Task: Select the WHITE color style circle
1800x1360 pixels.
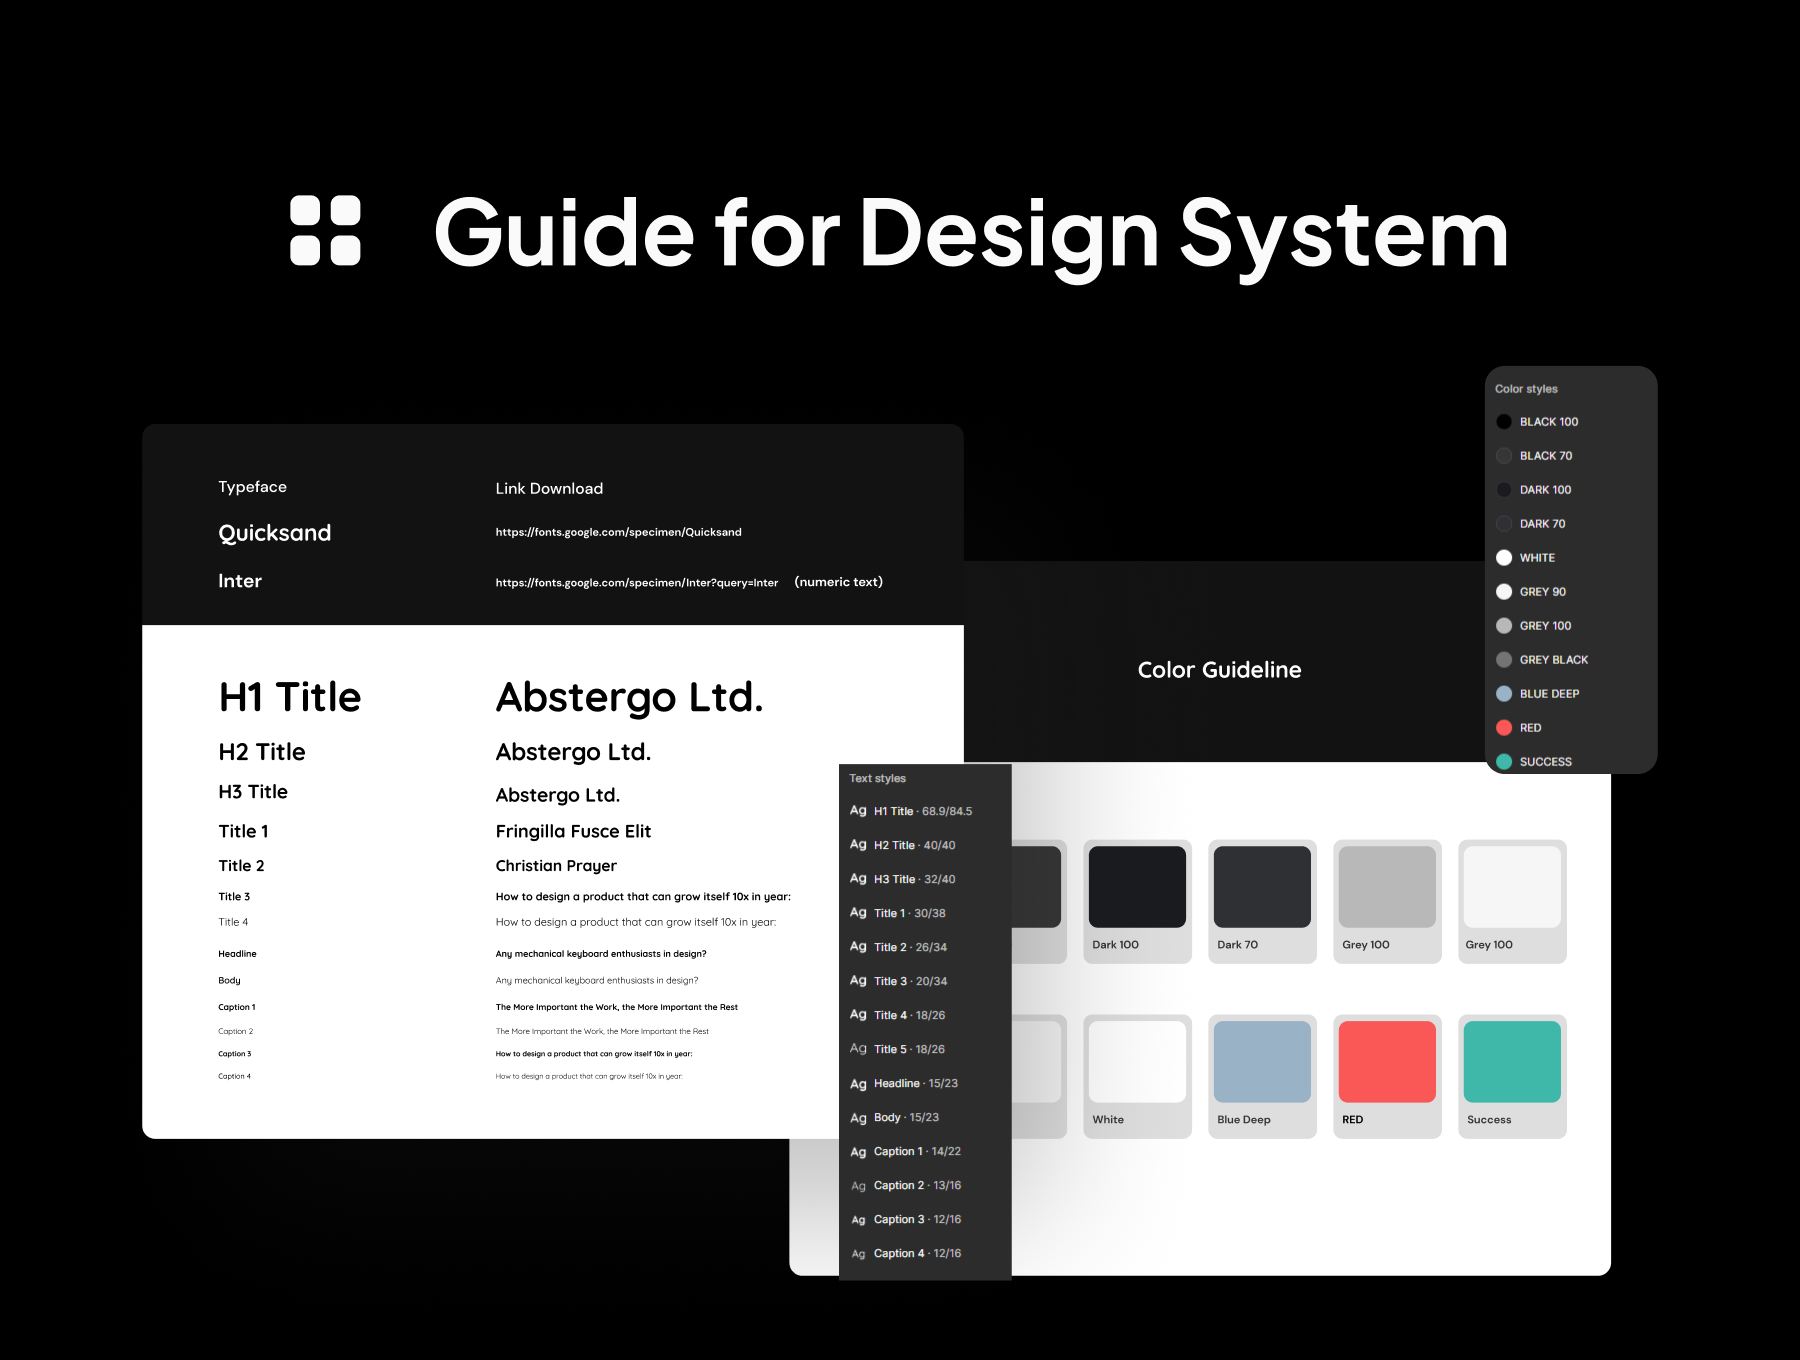Action: coord(1504,557)
